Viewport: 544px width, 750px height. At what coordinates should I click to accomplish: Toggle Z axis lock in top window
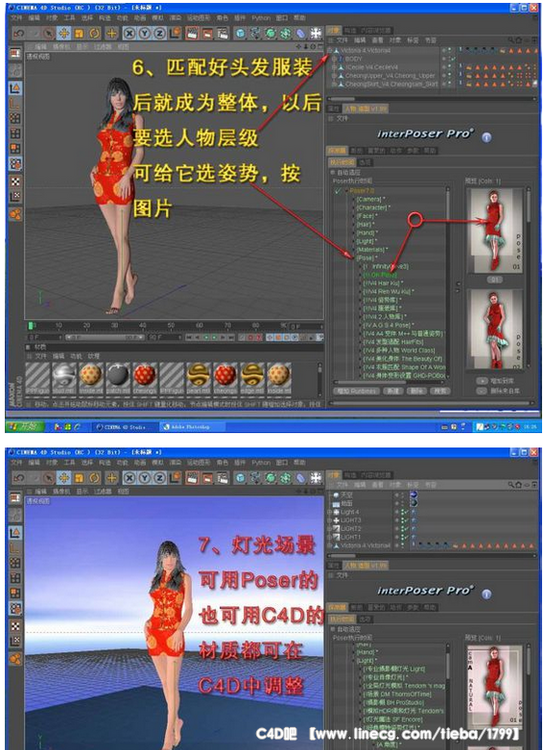(x=159, y=33)
